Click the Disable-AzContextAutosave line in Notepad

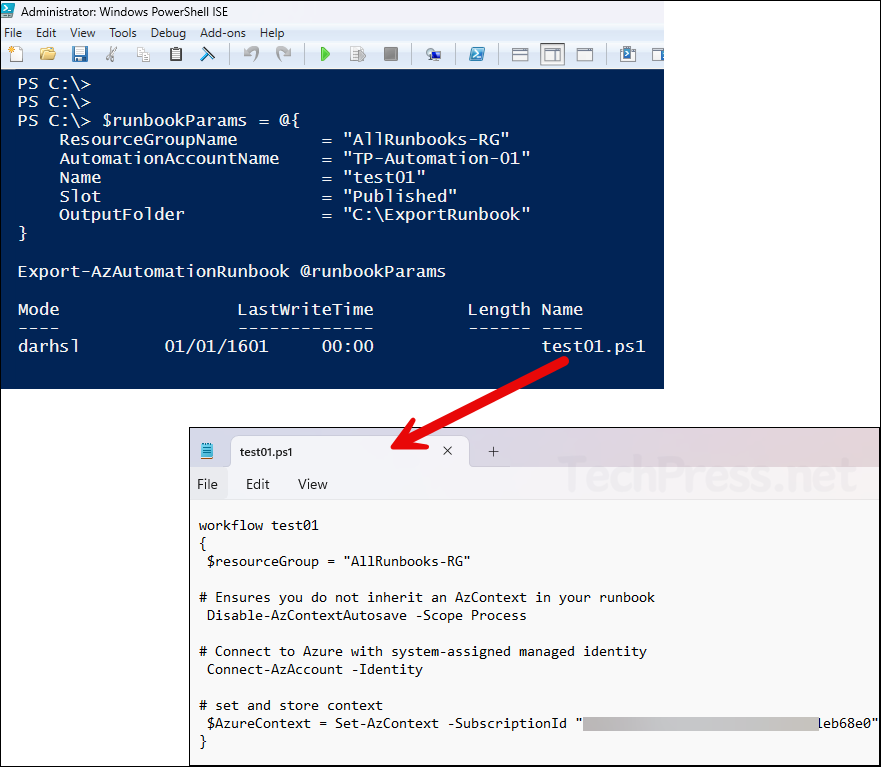[x=366, y=615]
